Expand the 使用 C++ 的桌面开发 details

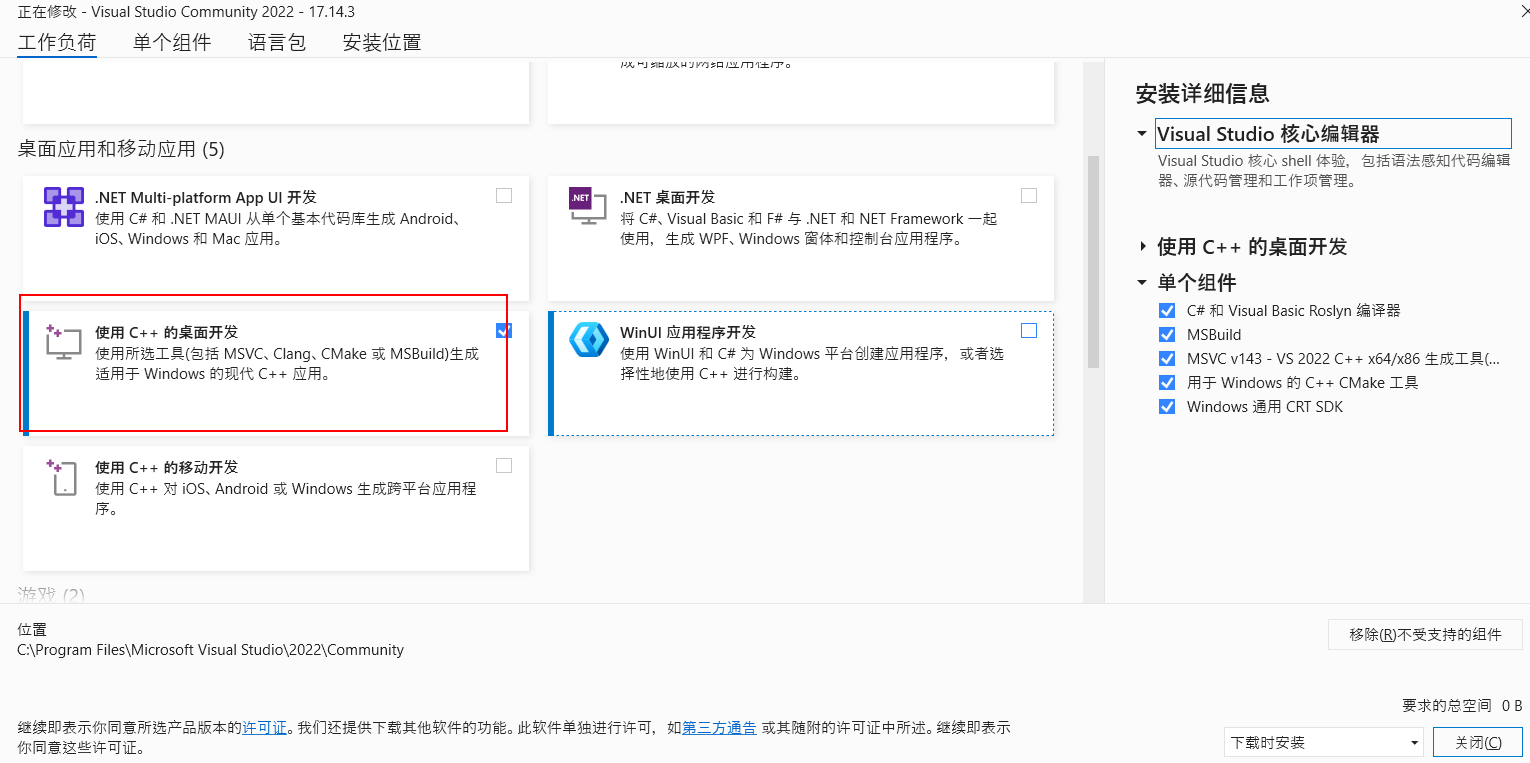point(1141,247)
